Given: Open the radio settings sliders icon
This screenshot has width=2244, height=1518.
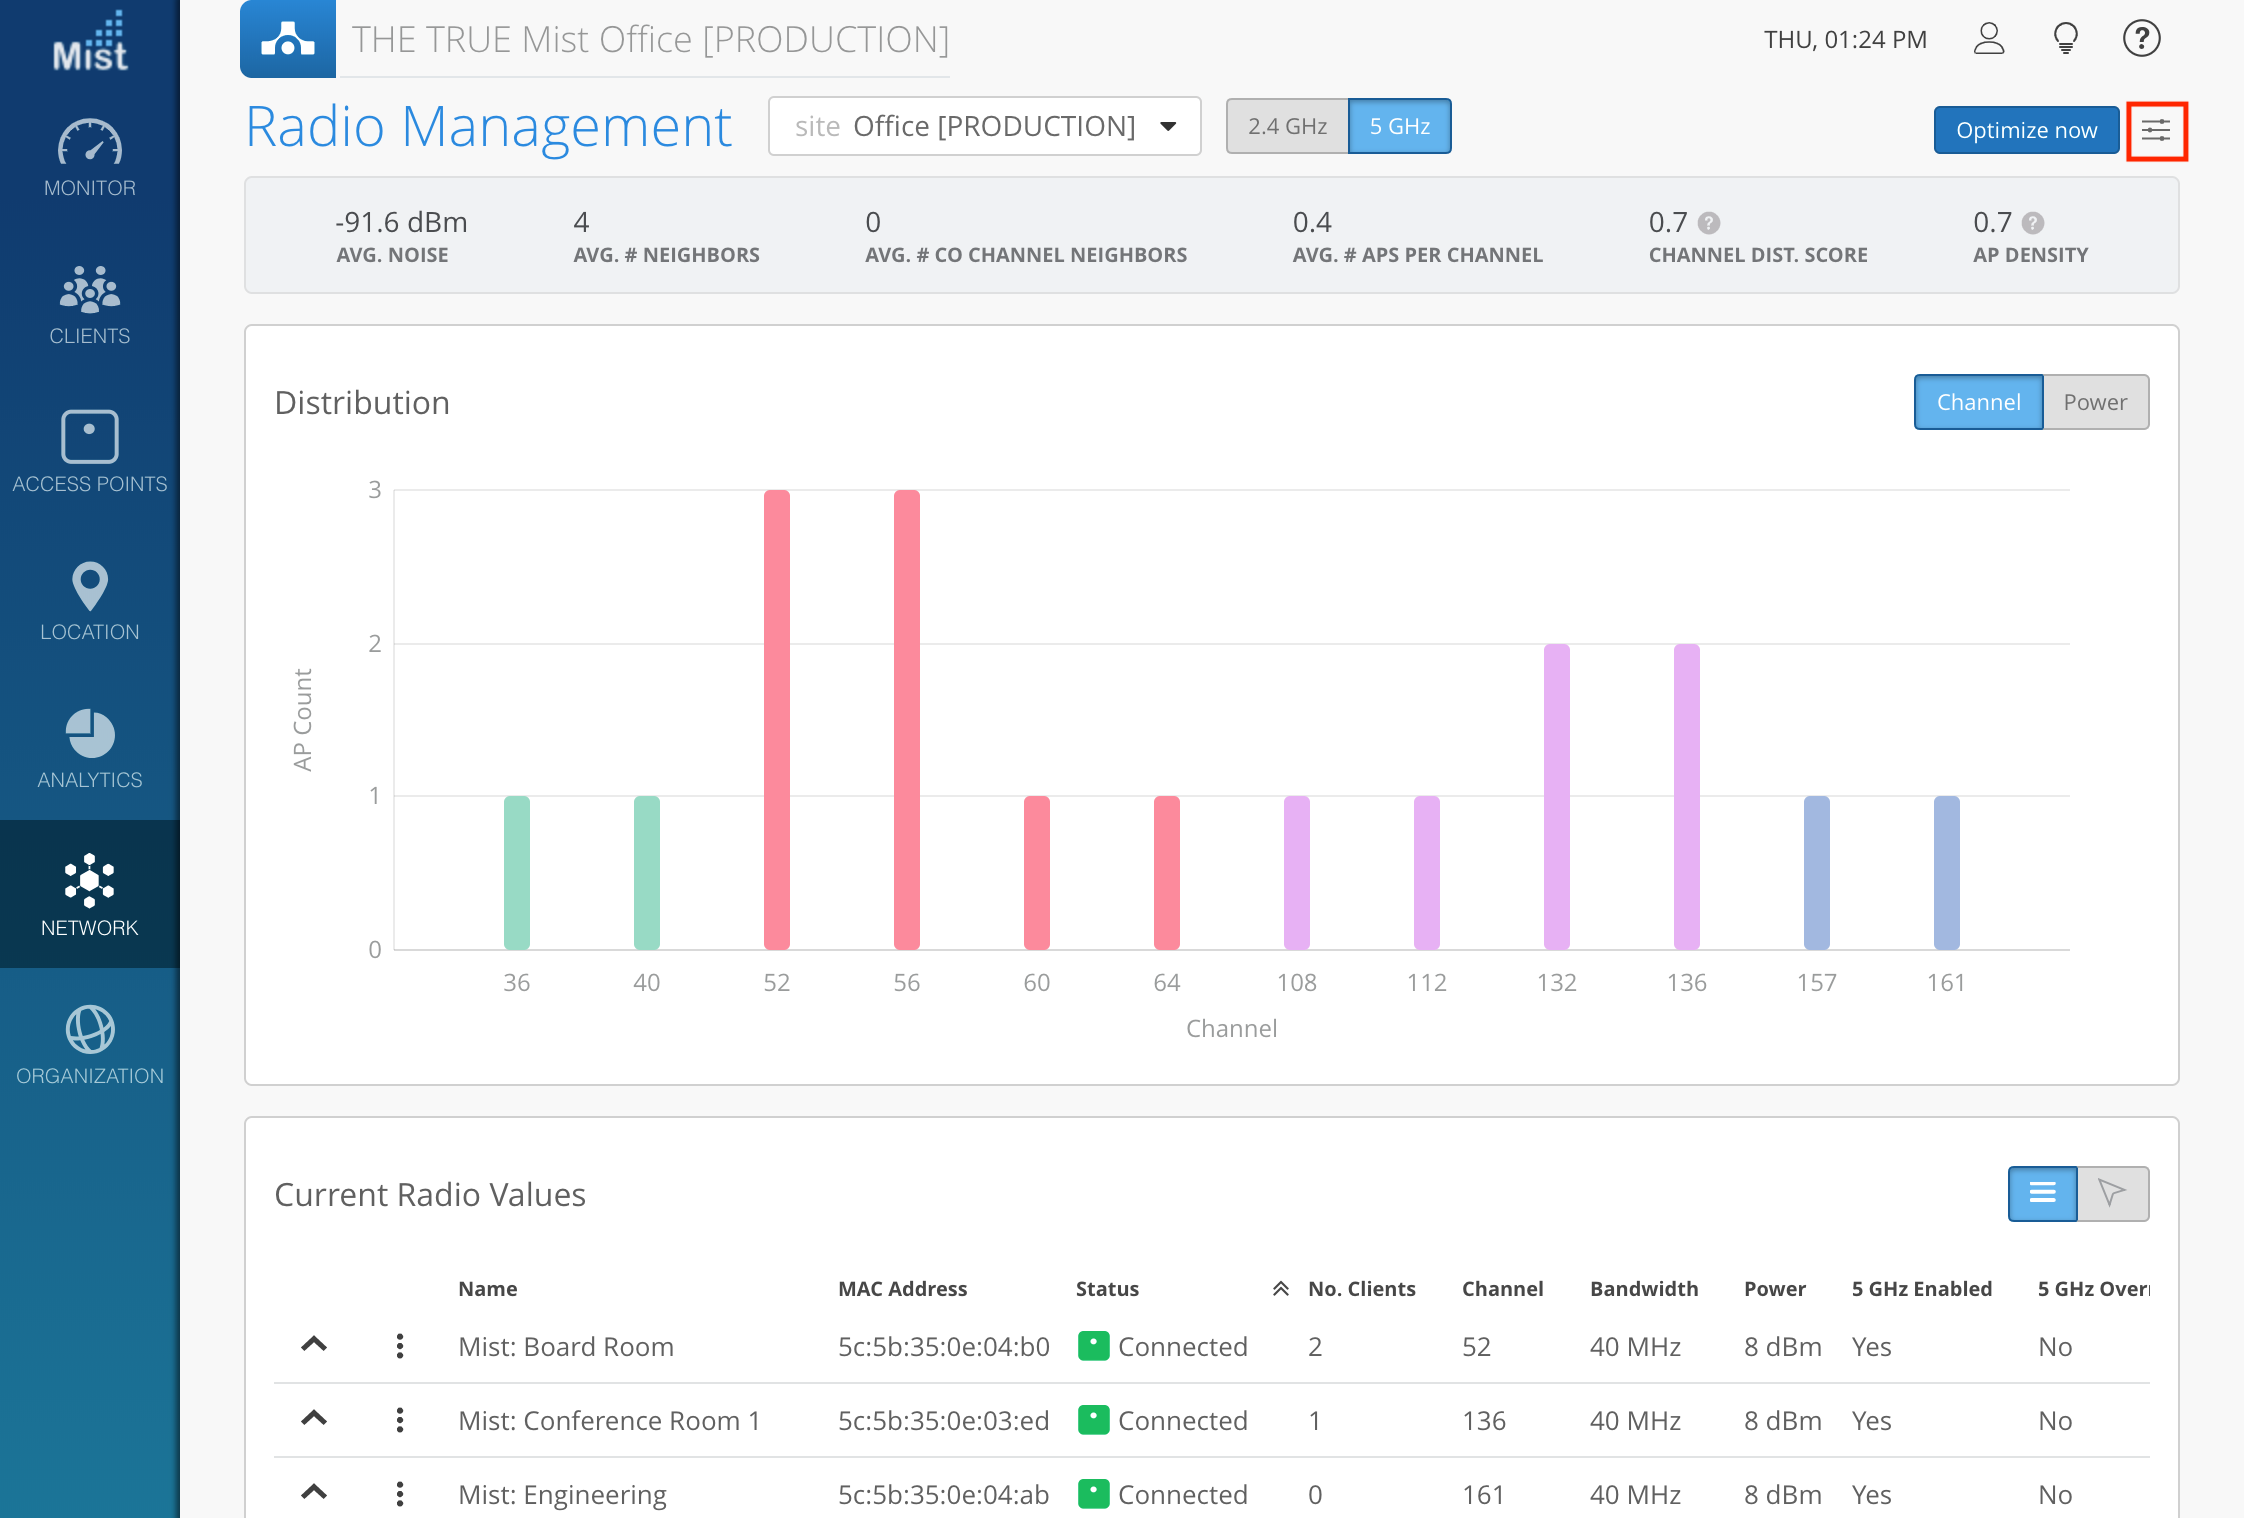Looking at the screenshot, I should pyautogui.click(x=2156, y=130).
